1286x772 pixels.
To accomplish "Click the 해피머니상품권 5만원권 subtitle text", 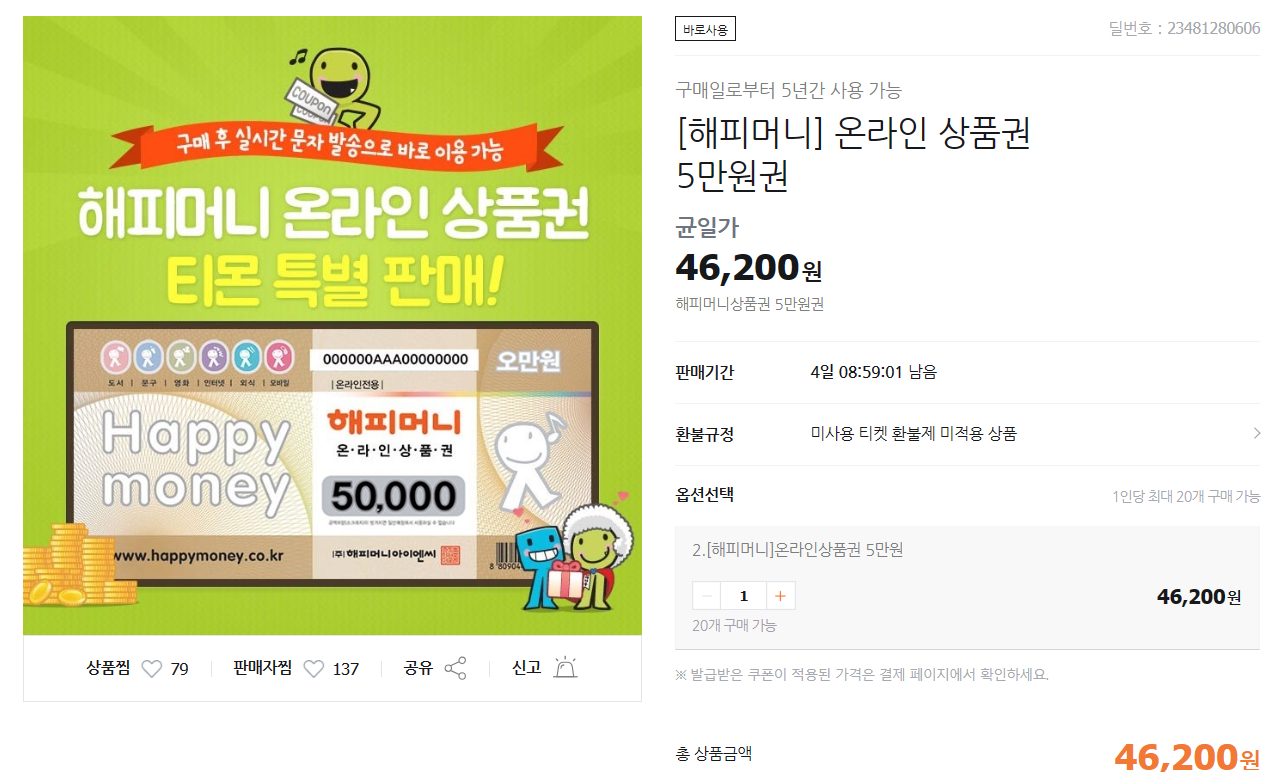I will click(x=750, y=304).
